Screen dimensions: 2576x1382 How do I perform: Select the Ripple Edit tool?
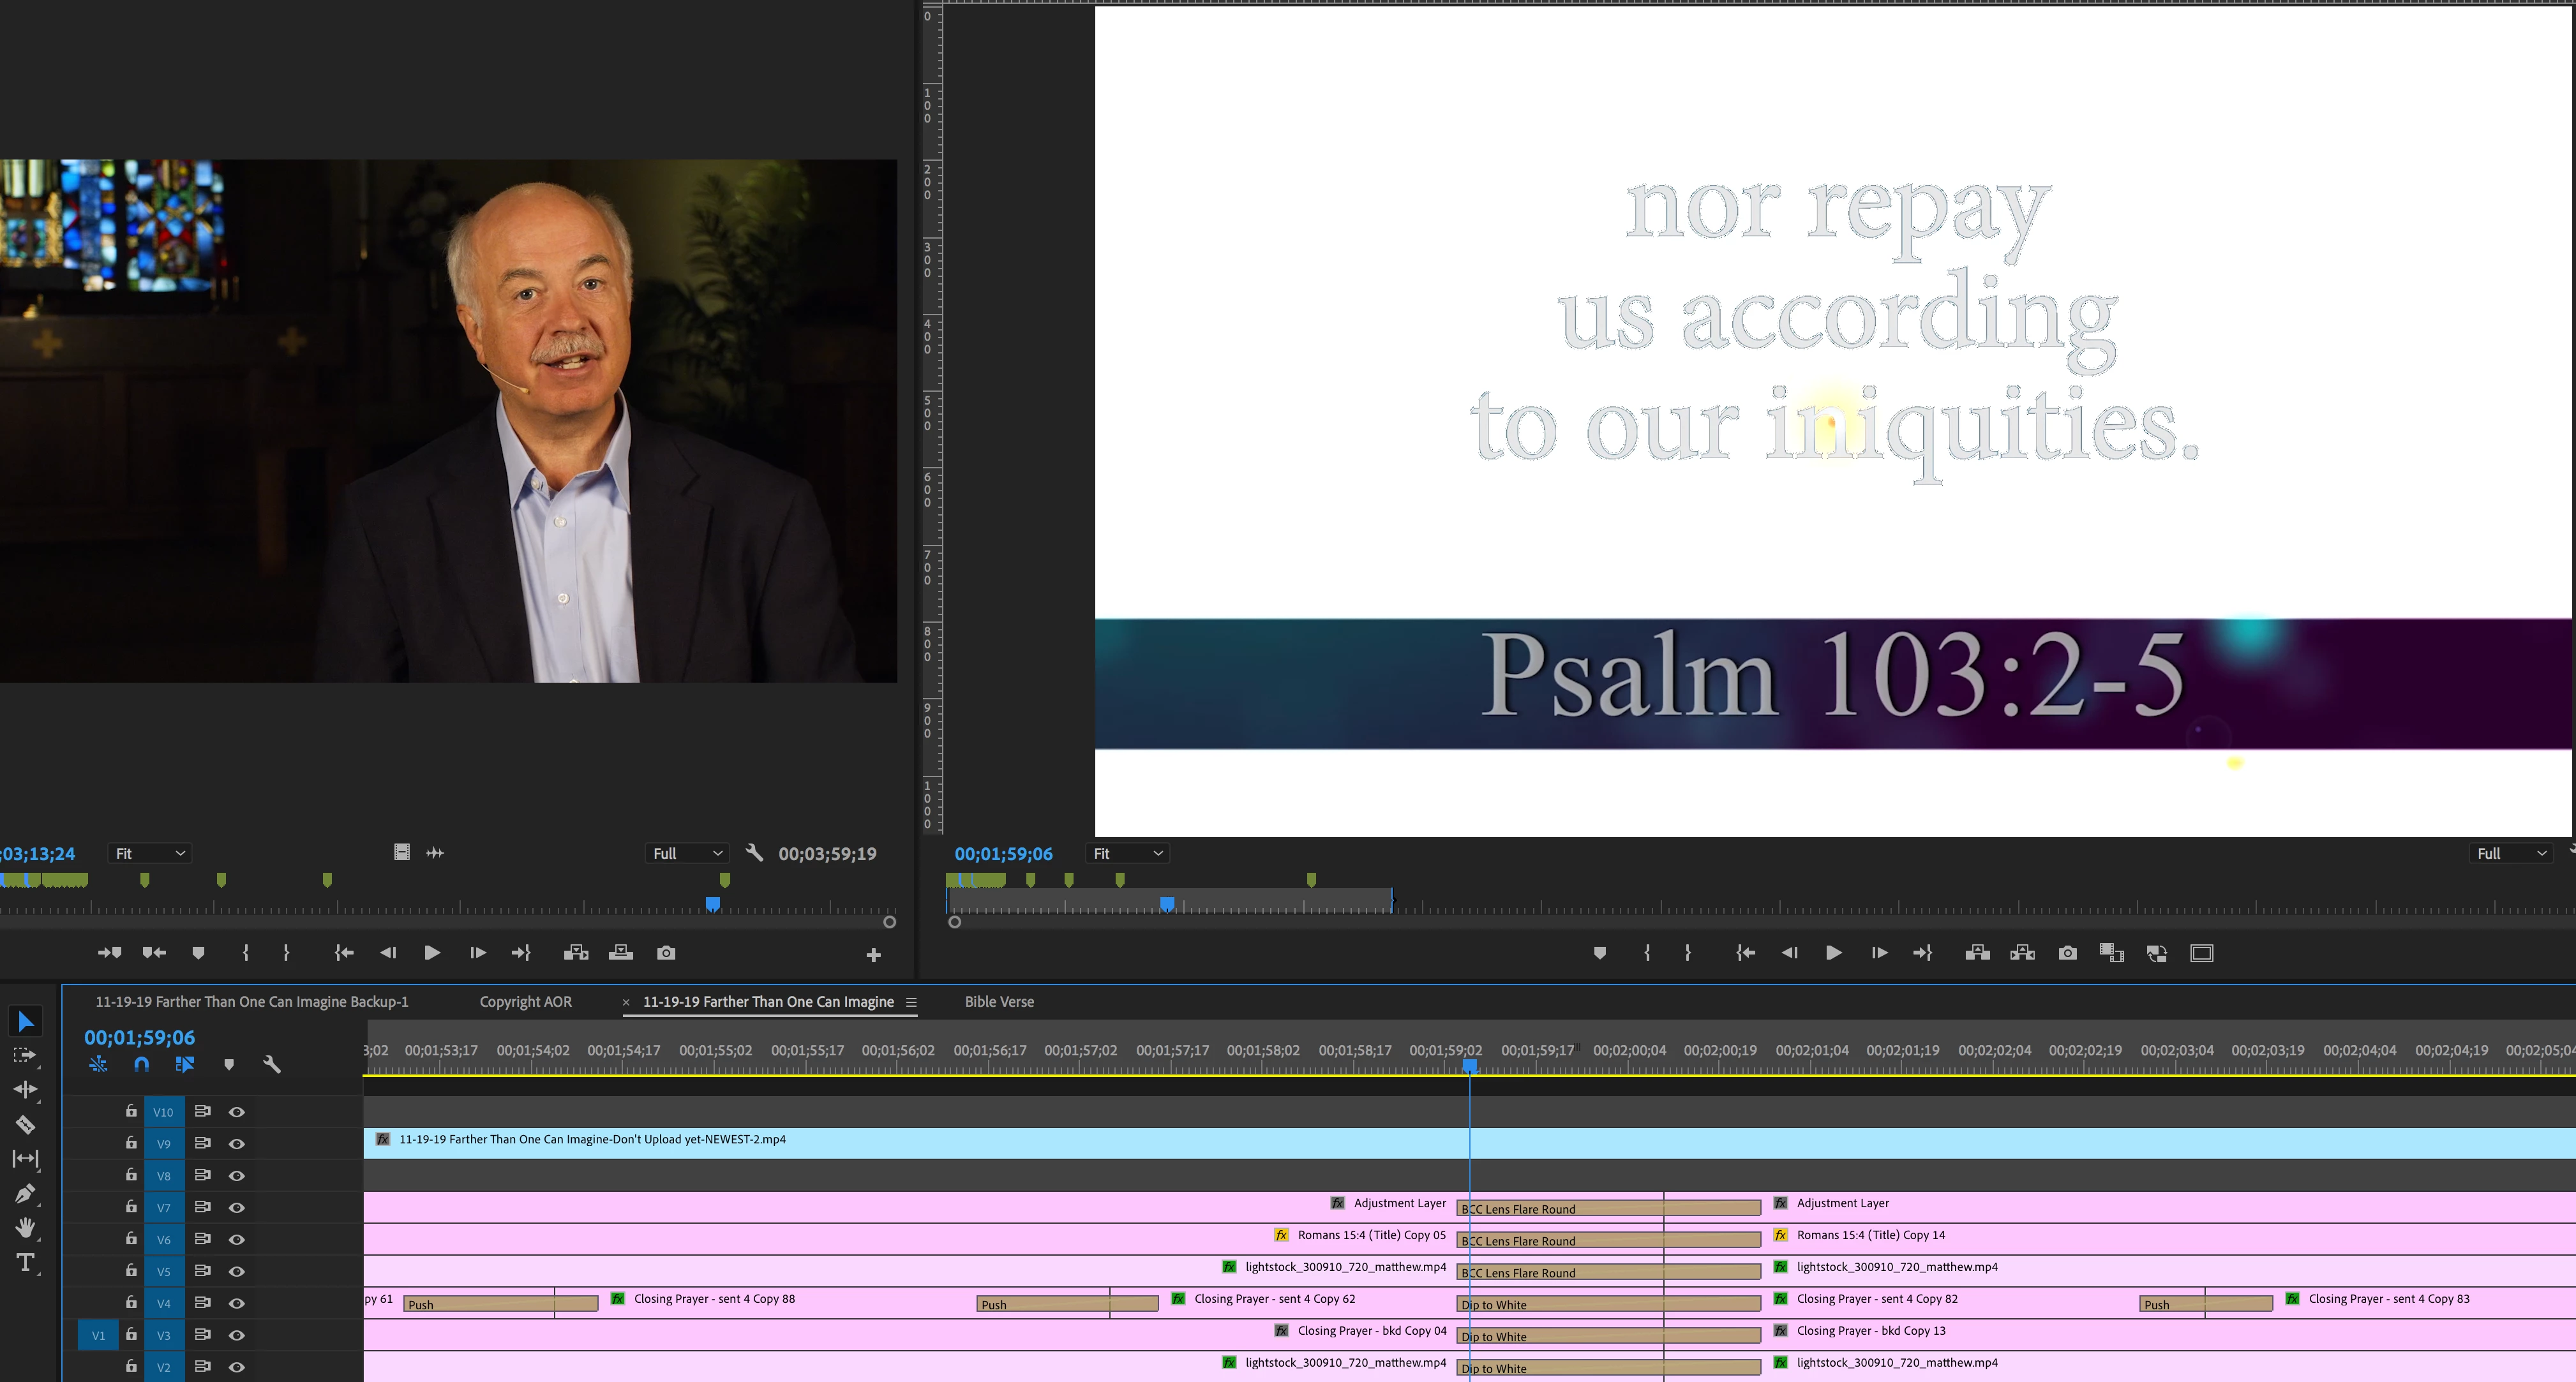click(x=26, y=1090)
